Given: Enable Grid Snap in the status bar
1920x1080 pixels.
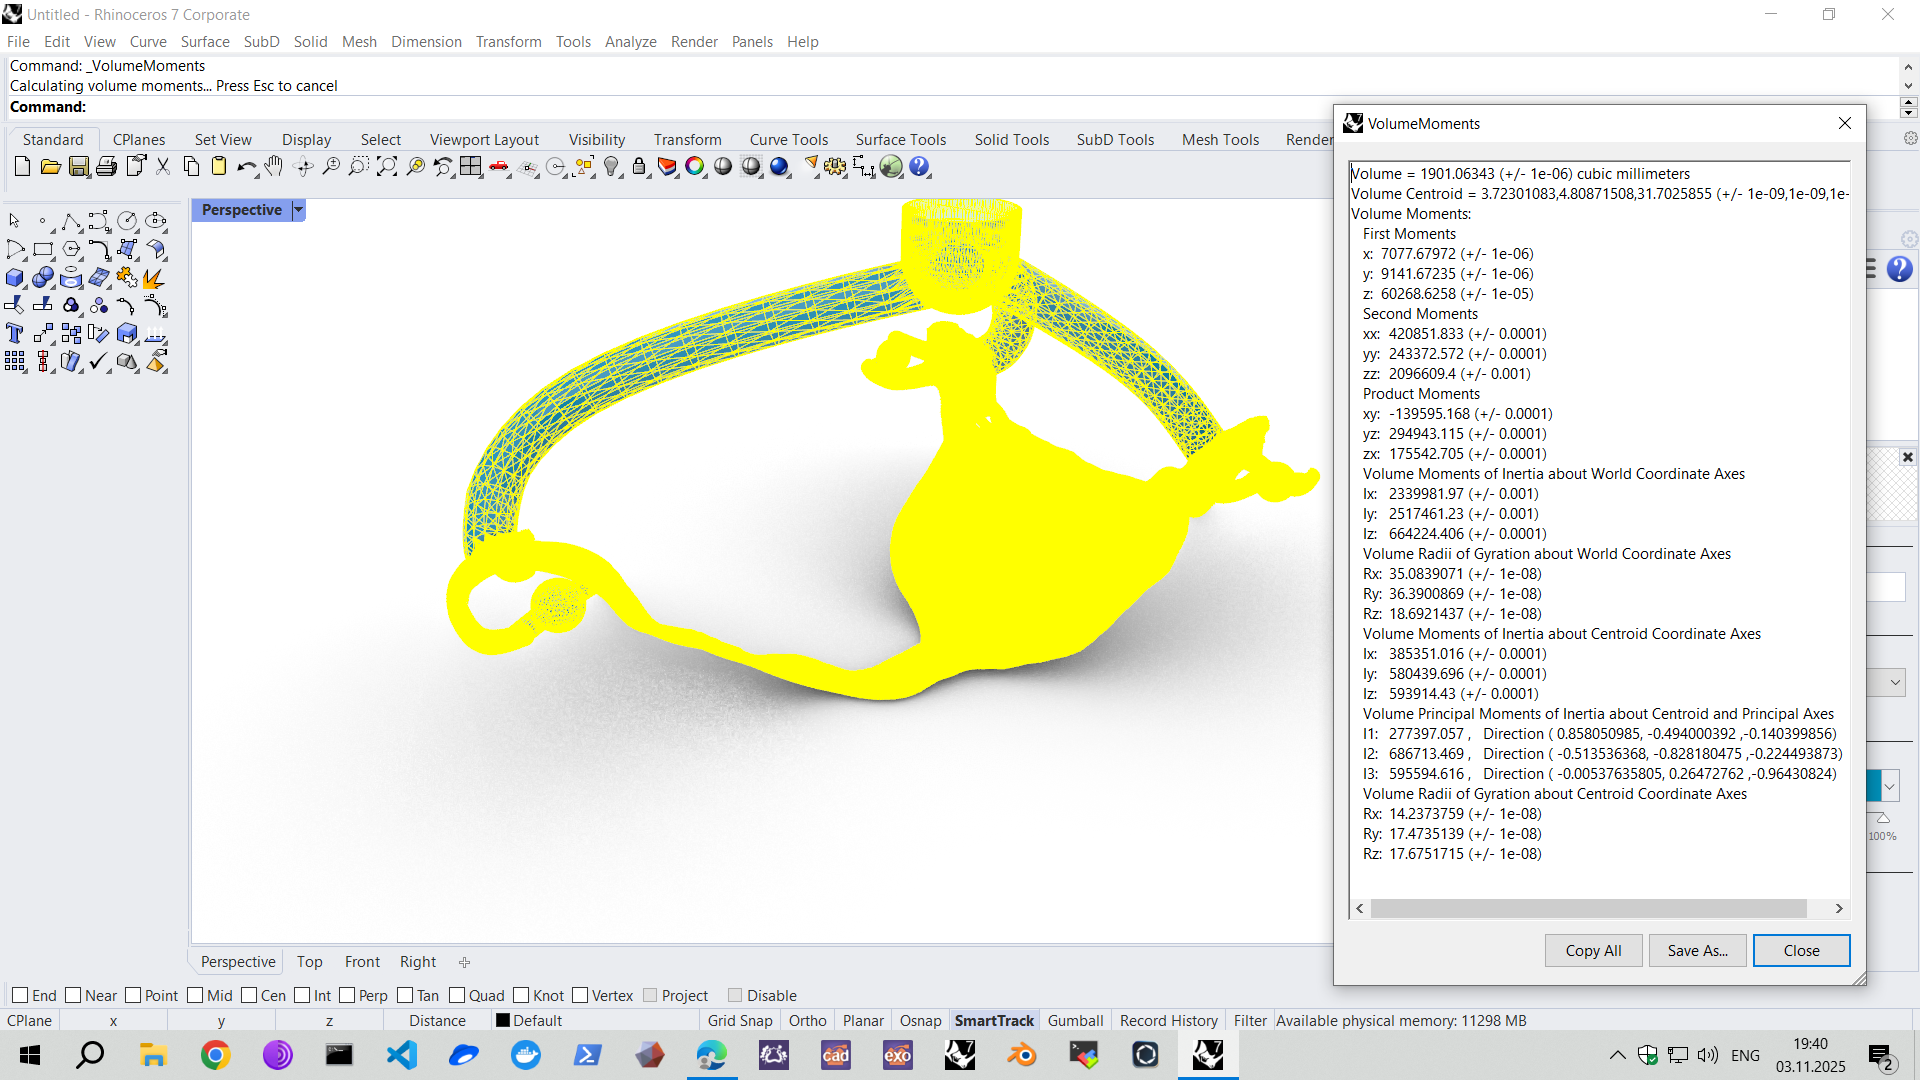Looking at the screenshot, I should [740, 1020].
